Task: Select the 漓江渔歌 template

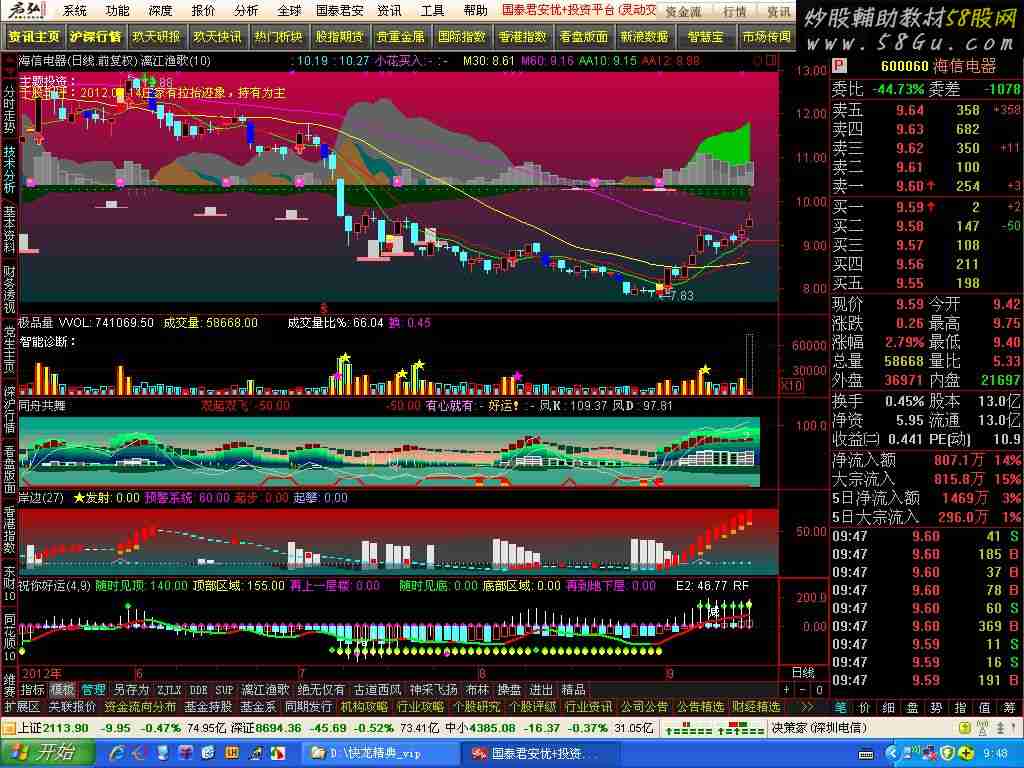Action: click(264, 690)
